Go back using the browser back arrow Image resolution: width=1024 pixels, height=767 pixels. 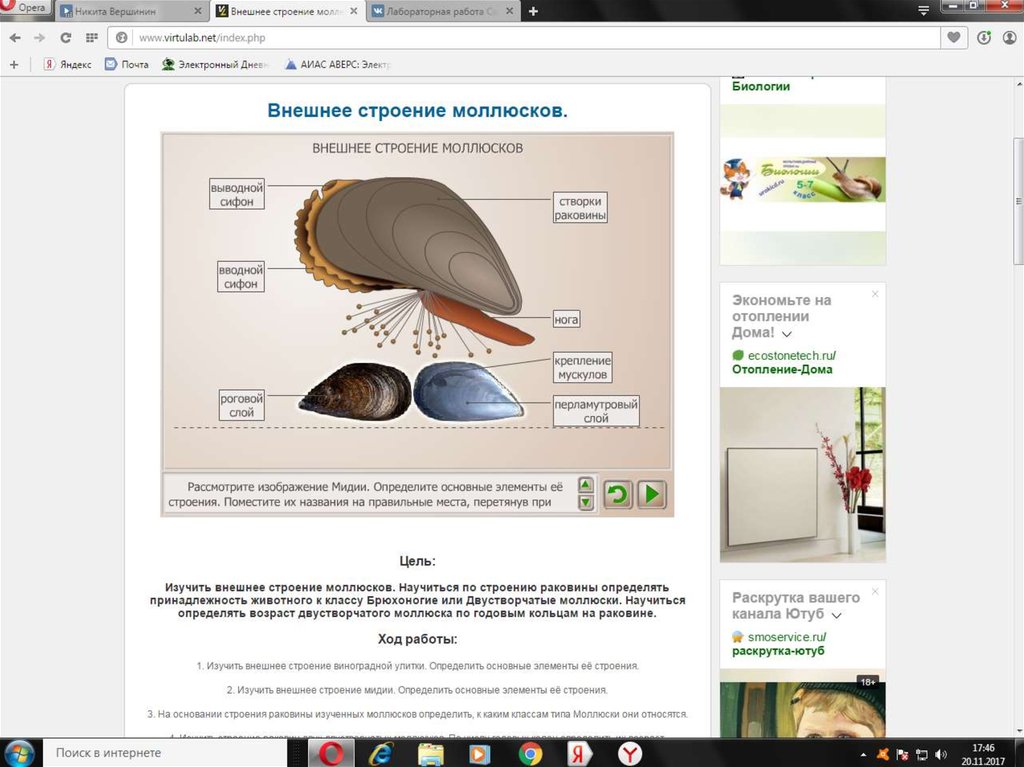(15, 38)
